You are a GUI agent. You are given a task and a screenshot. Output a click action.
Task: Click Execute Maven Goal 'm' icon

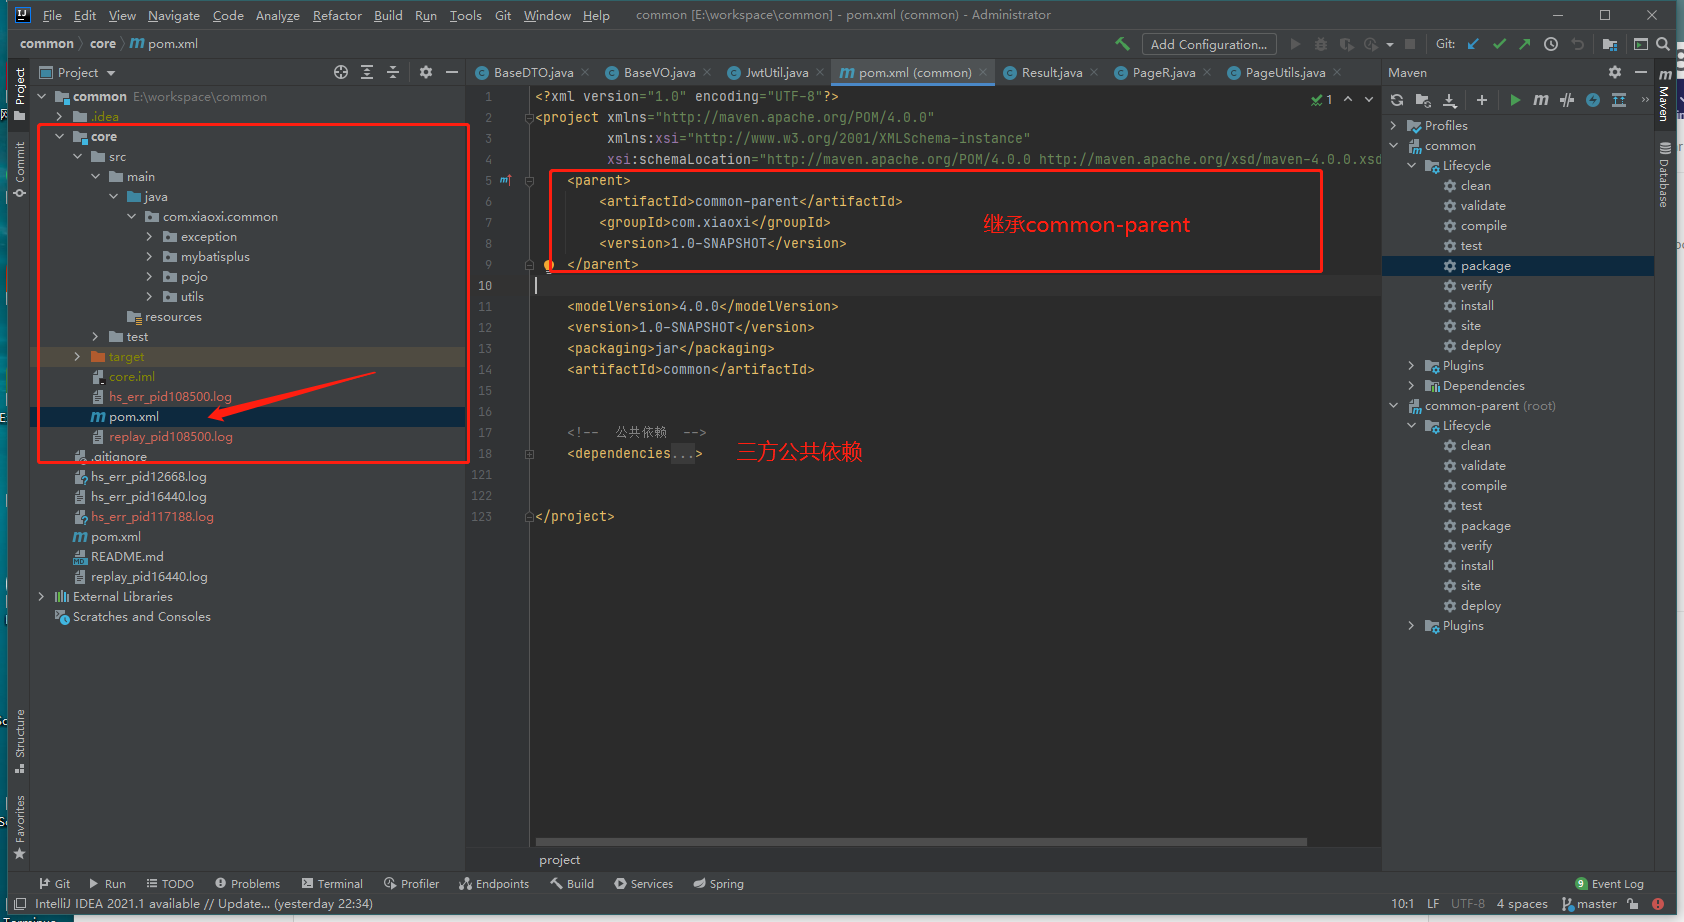click(1541, 100)
